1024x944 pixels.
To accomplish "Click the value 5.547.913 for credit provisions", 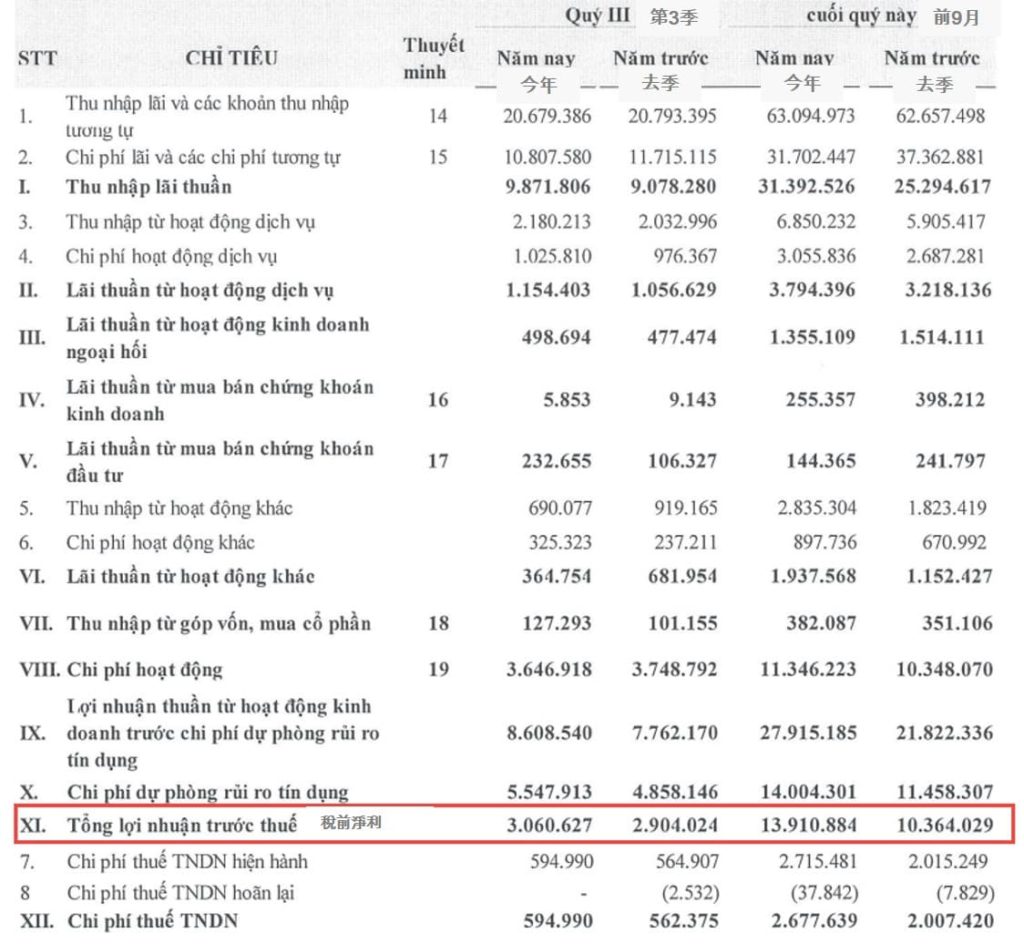I will 545,793.
